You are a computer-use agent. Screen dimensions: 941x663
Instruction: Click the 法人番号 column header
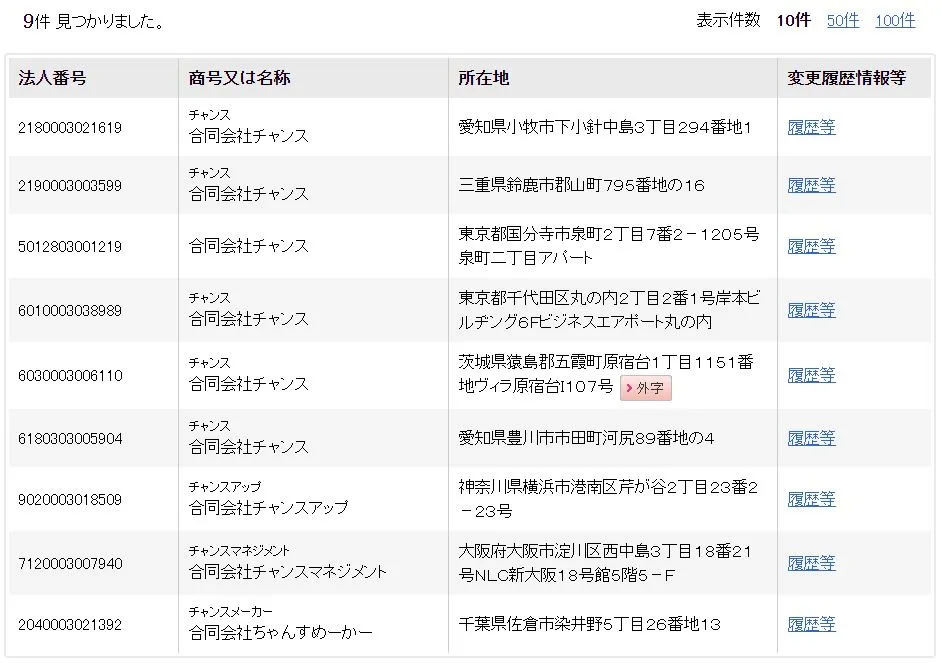(52, 78)
